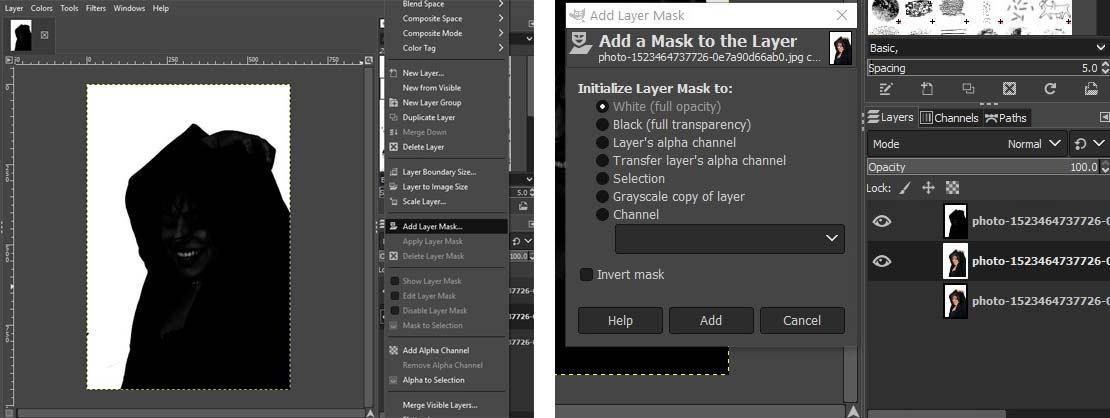Image resolution: width=1110 pixels, height=418 pixels.
Task: Expand the Color Tag submenu
Action: 447,48
